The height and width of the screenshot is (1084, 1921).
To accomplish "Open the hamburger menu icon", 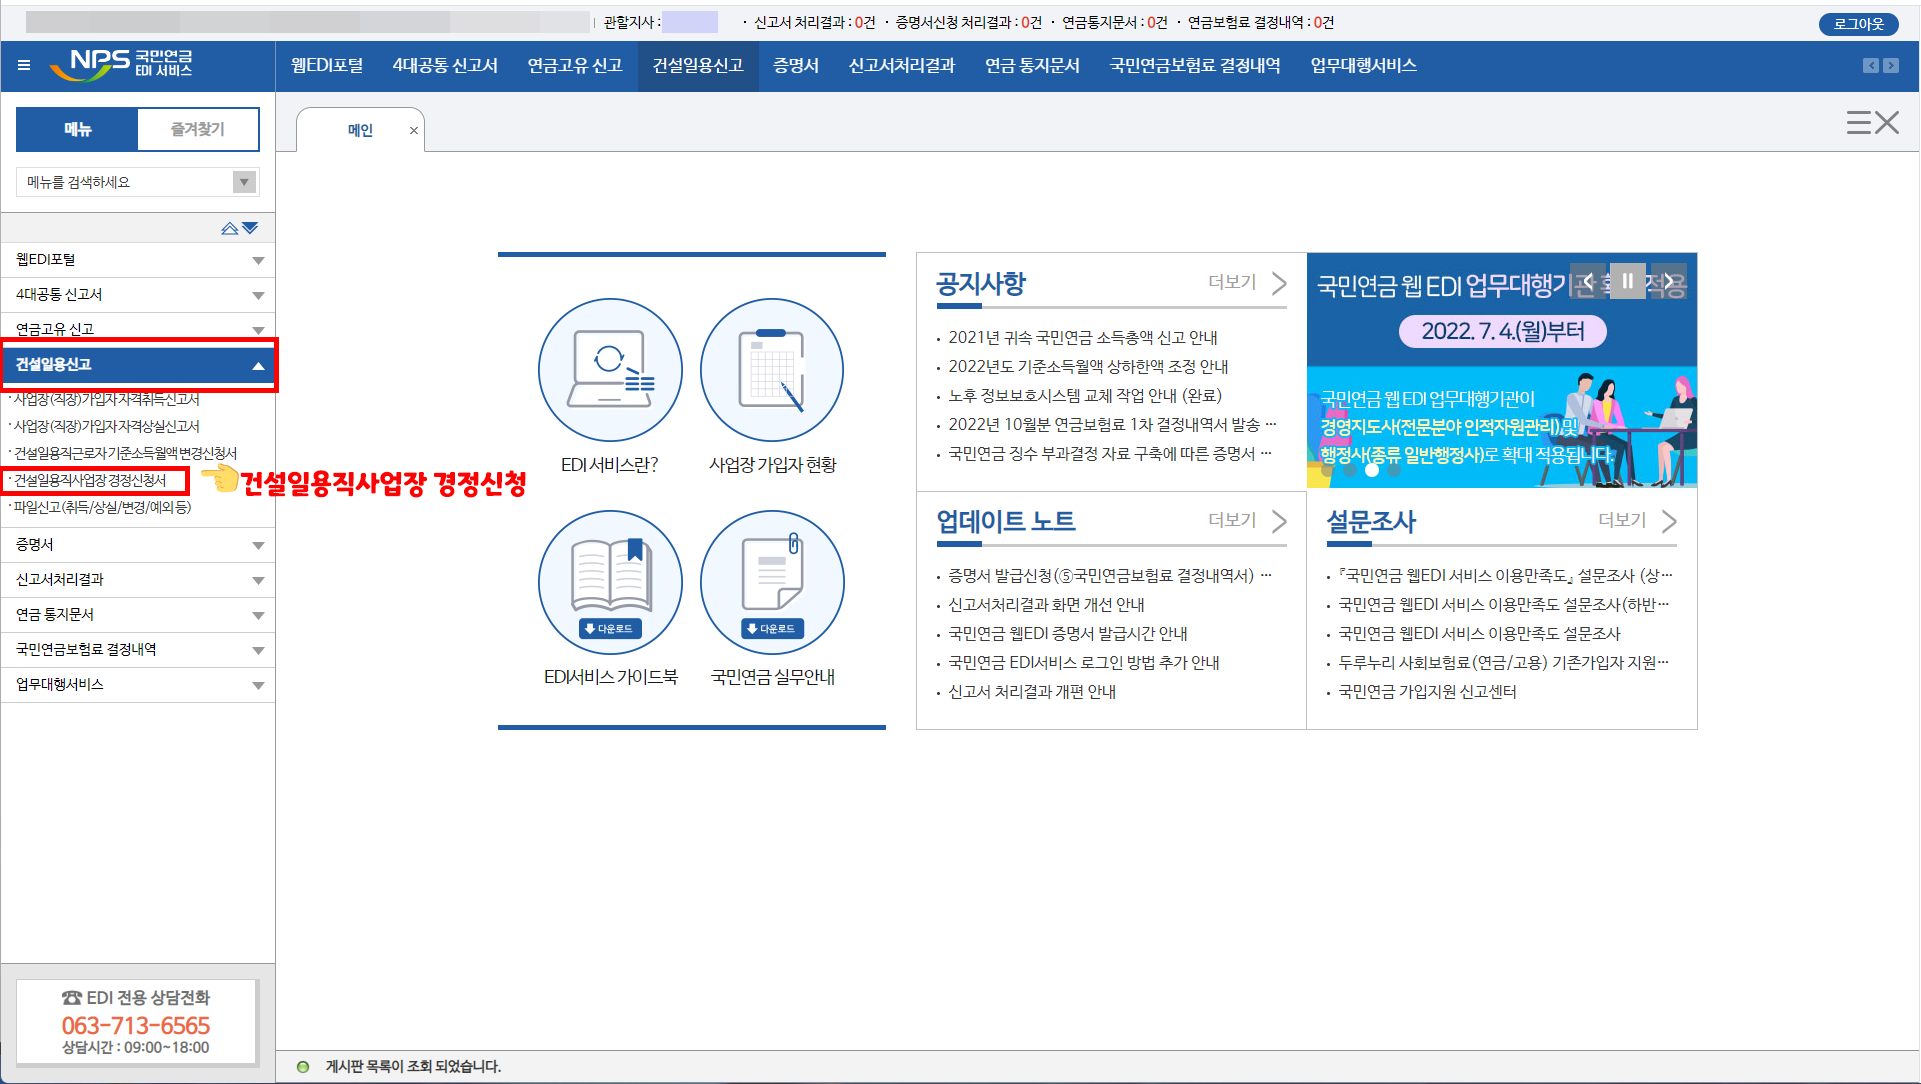I will pyautogui.click(x=24, y=65).
